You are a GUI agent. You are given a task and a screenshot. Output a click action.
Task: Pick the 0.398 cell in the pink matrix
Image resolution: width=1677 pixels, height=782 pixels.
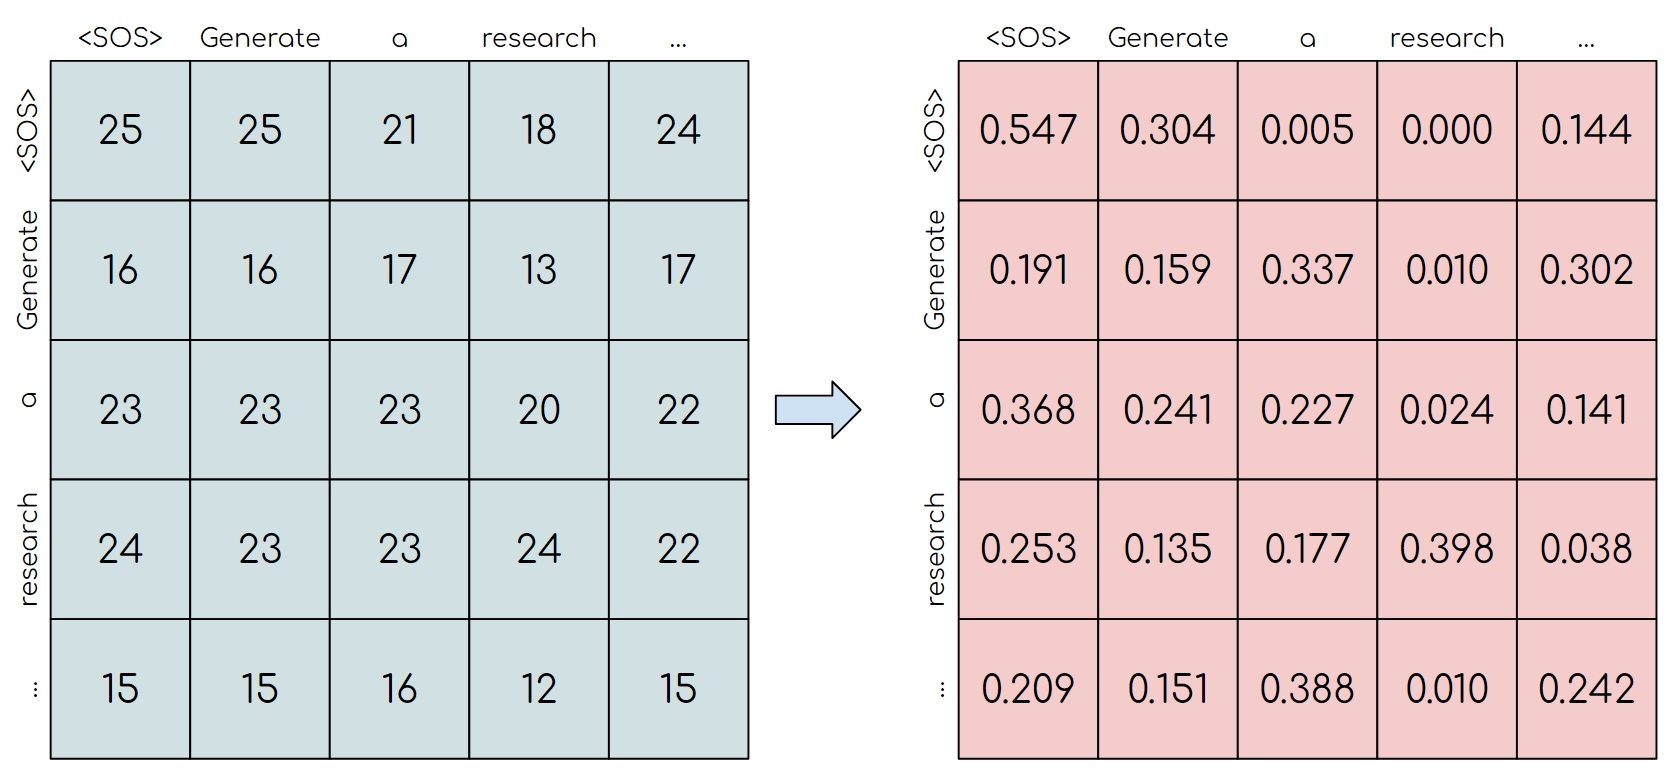(x=1446, y=549)
